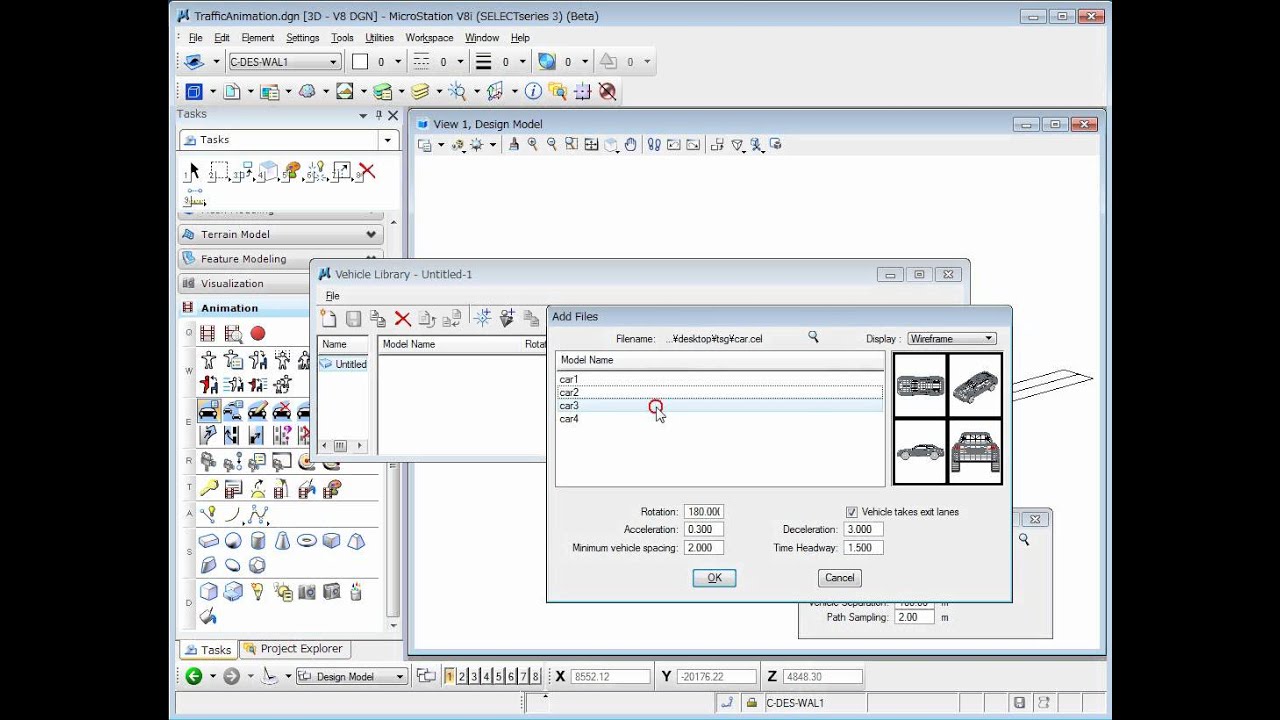Open the Utilities menu
The image size is (1280, 720).
coord(379,38)
